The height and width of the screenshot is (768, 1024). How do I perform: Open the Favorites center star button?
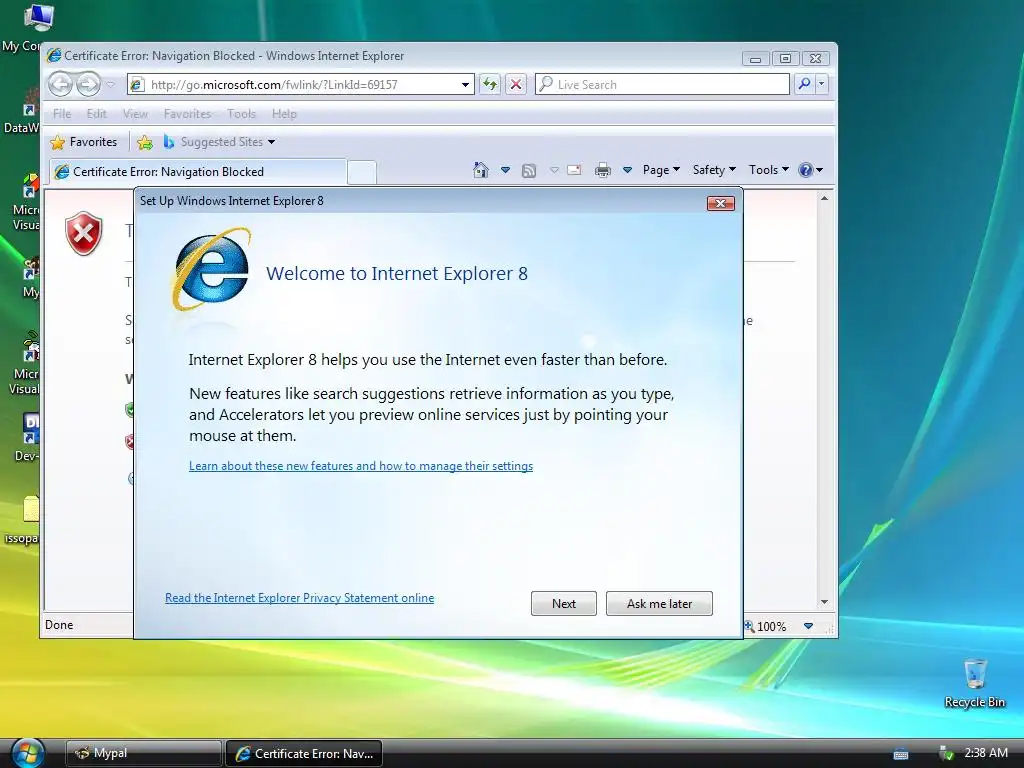[x=84, y=142]
